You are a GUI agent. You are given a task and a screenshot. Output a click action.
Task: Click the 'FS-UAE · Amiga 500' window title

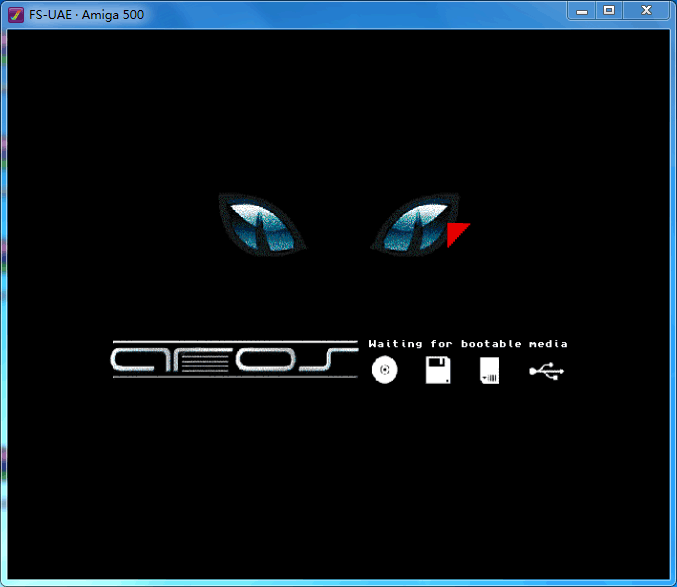pyautogui.click(x=86, y=15)
